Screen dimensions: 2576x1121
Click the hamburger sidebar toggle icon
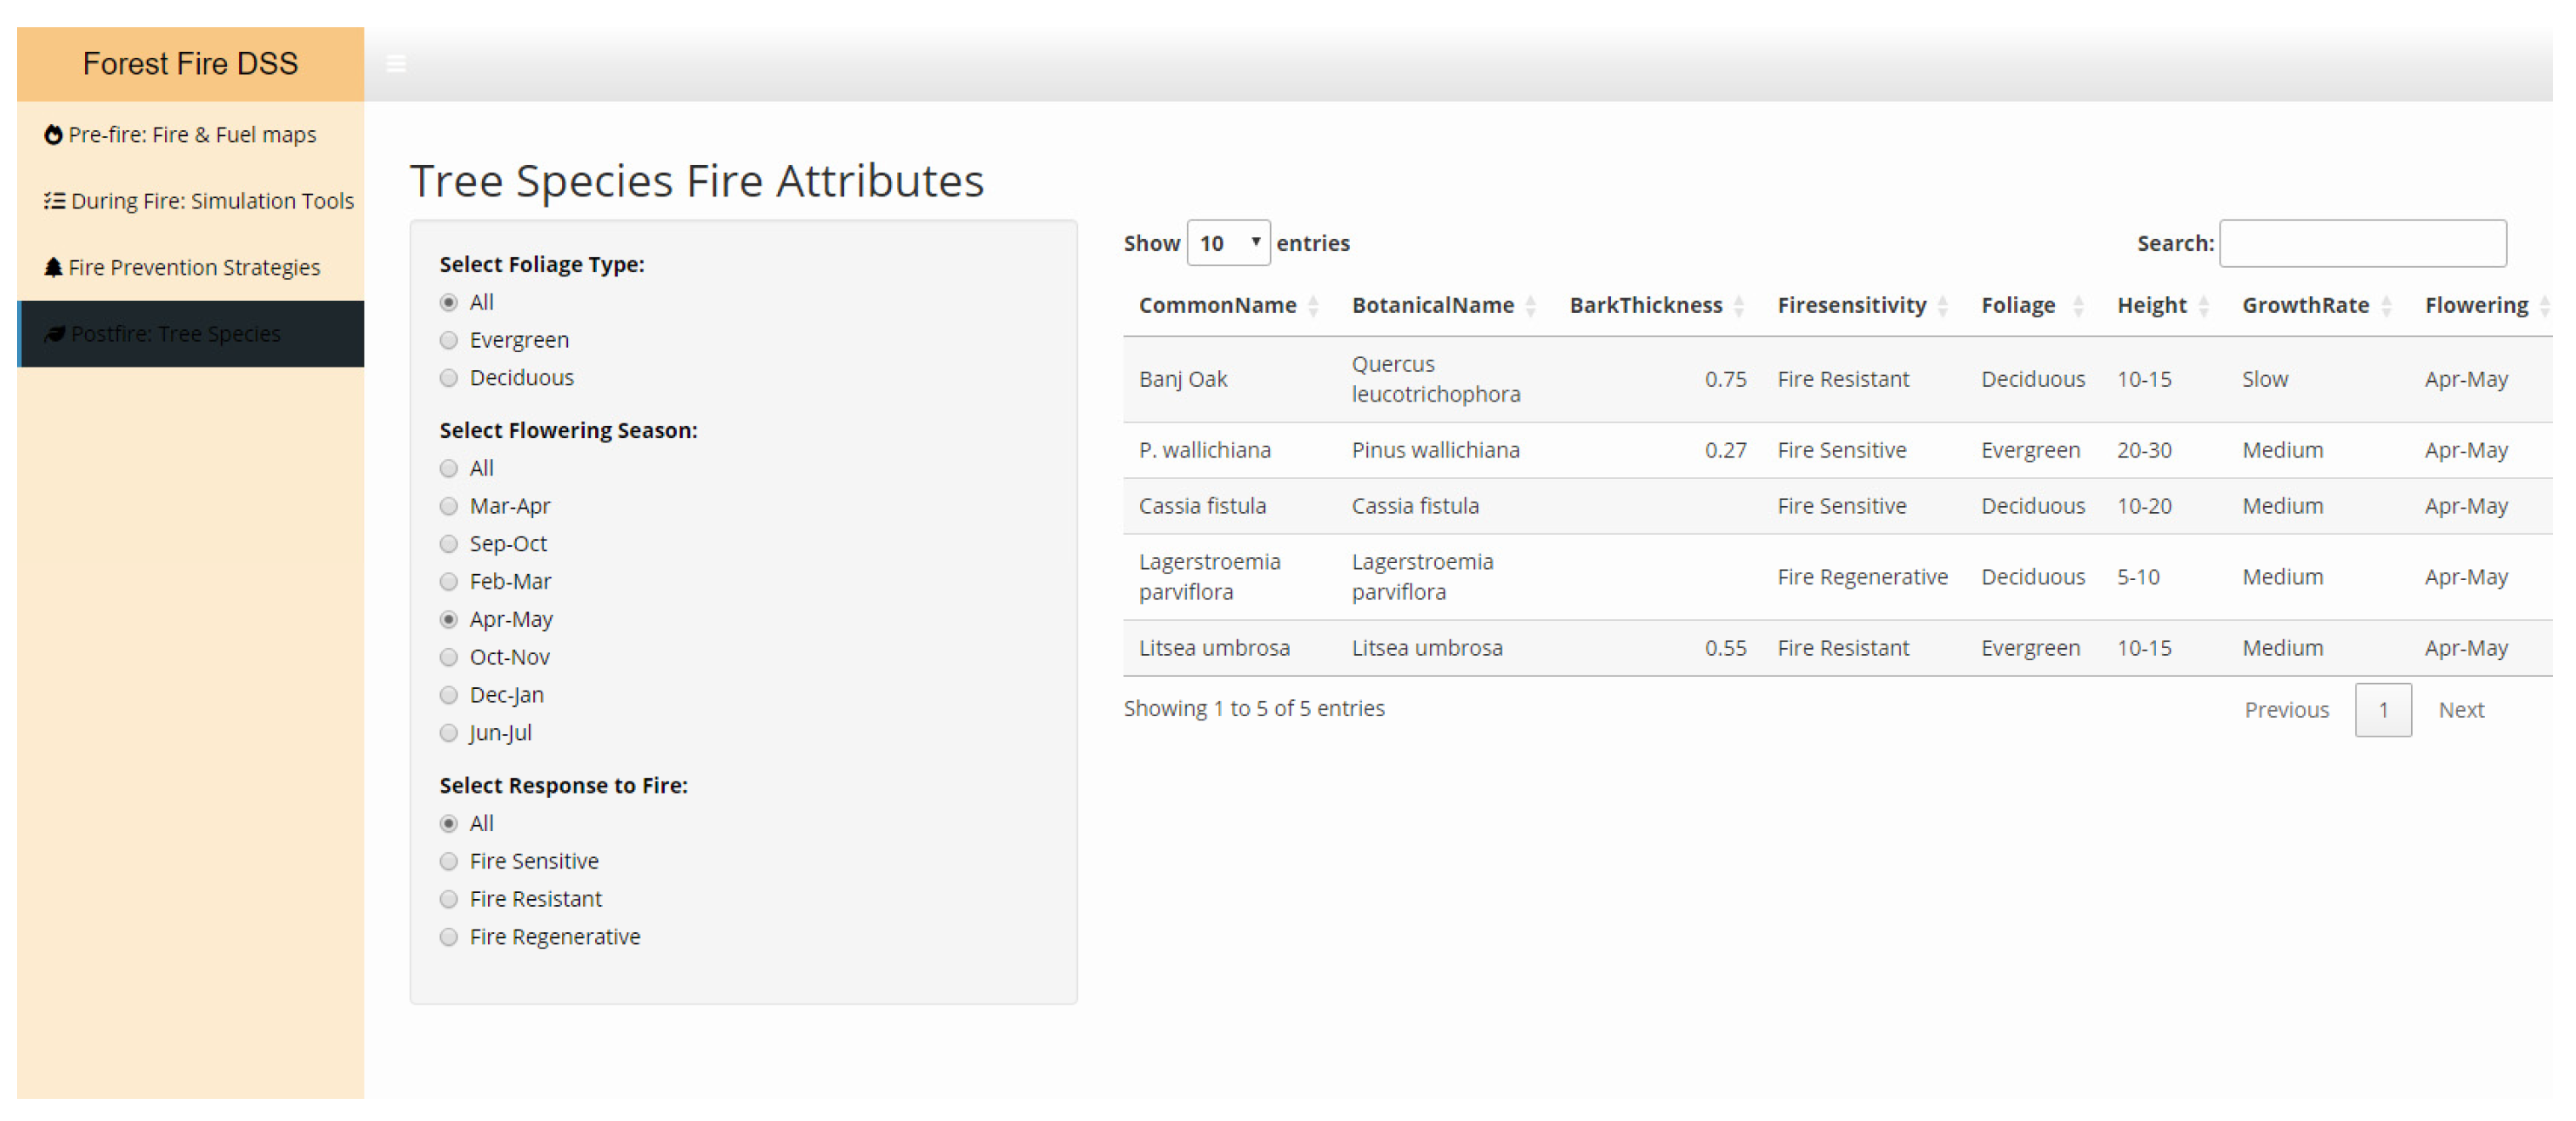(x=396, y=64)
